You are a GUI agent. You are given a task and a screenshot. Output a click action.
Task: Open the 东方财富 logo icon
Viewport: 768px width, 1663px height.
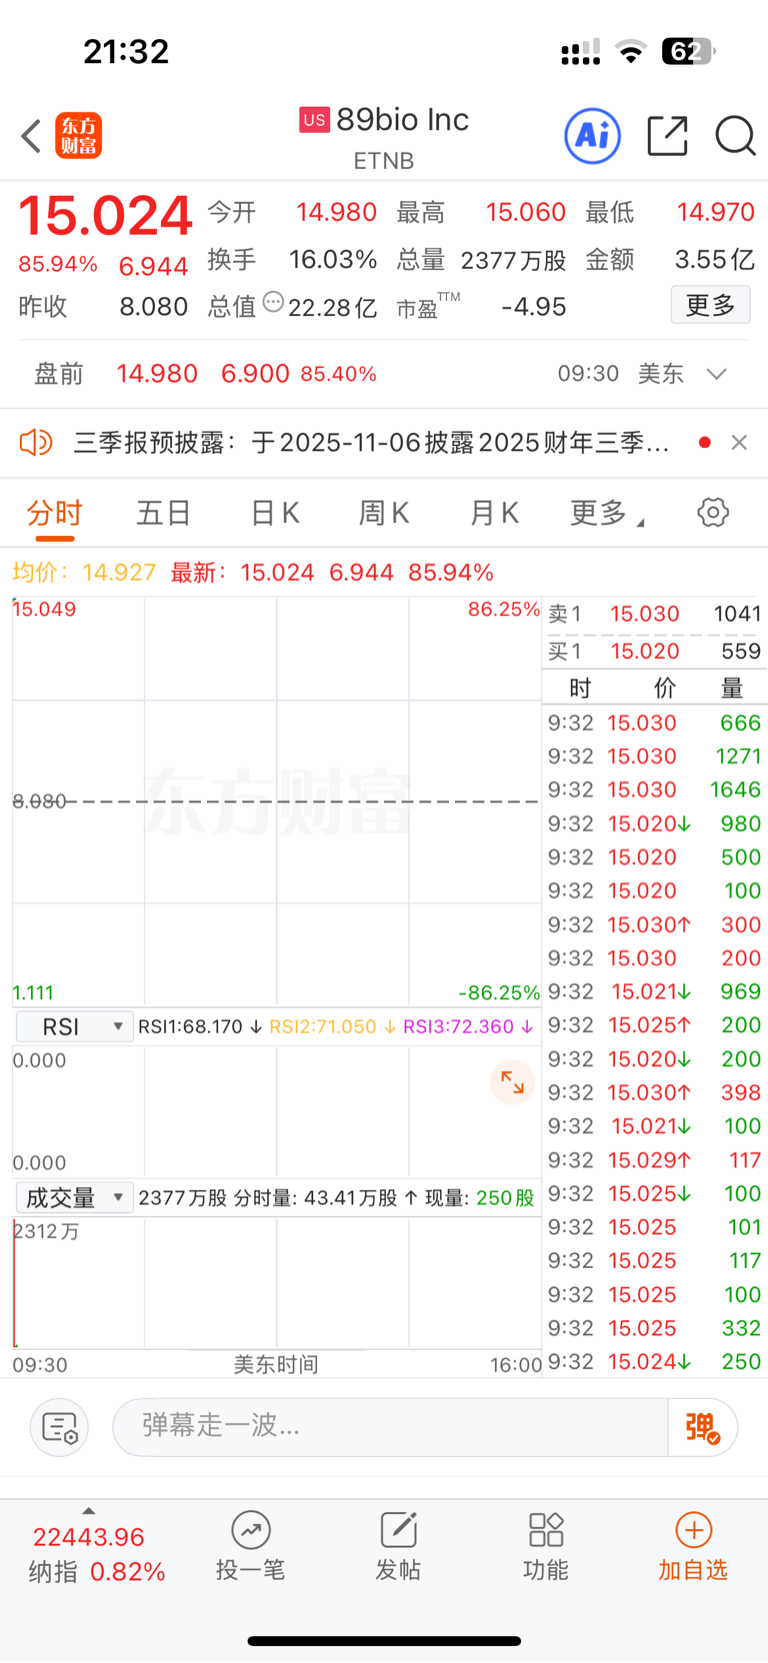tap(78, 136)
